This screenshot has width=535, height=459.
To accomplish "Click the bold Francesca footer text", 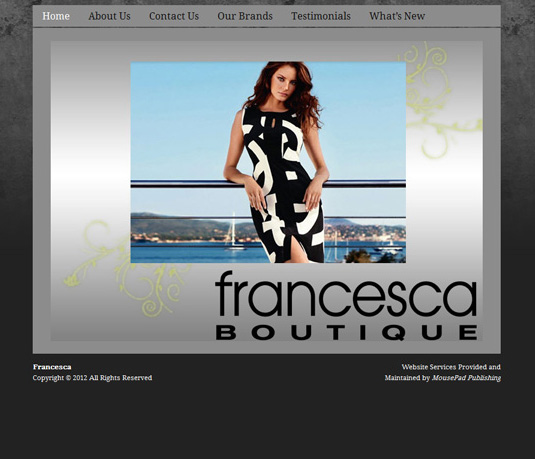I will click(52, 367).
